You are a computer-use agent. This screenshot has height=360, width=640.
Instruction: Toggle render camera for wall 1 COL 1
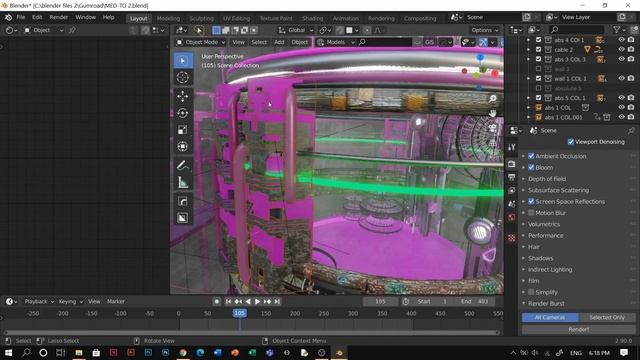pos(631,78)
